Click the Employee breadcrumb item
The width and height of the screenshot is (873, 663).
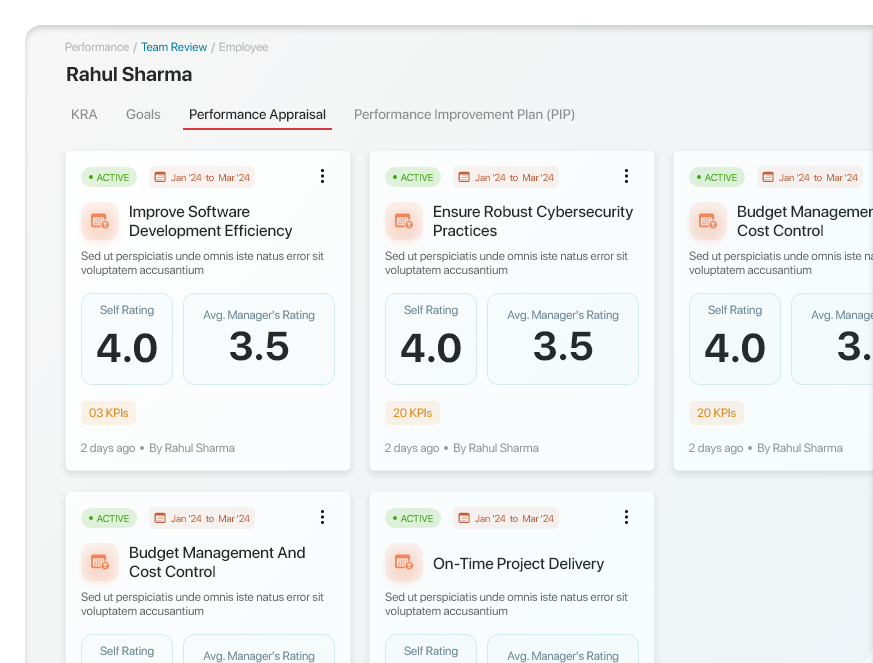click(243, 47)
